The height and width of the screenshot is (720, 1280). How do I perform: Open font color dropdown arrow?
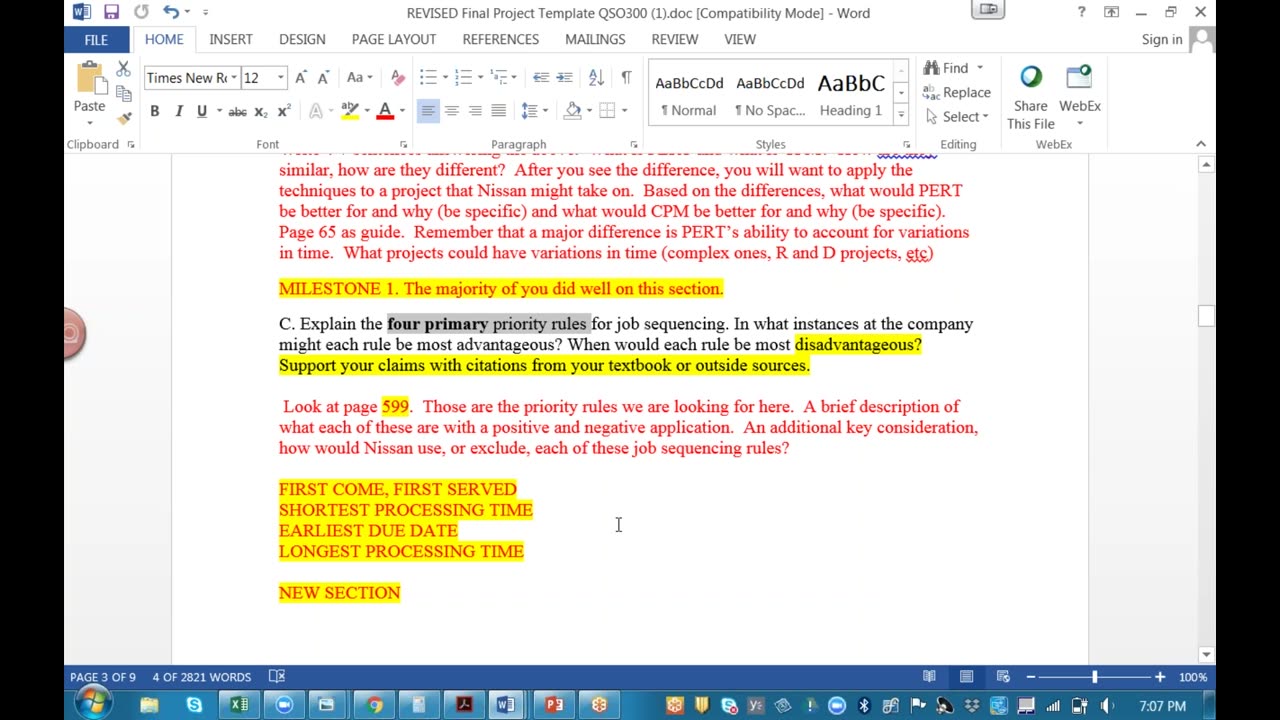(x=402, y=111)
